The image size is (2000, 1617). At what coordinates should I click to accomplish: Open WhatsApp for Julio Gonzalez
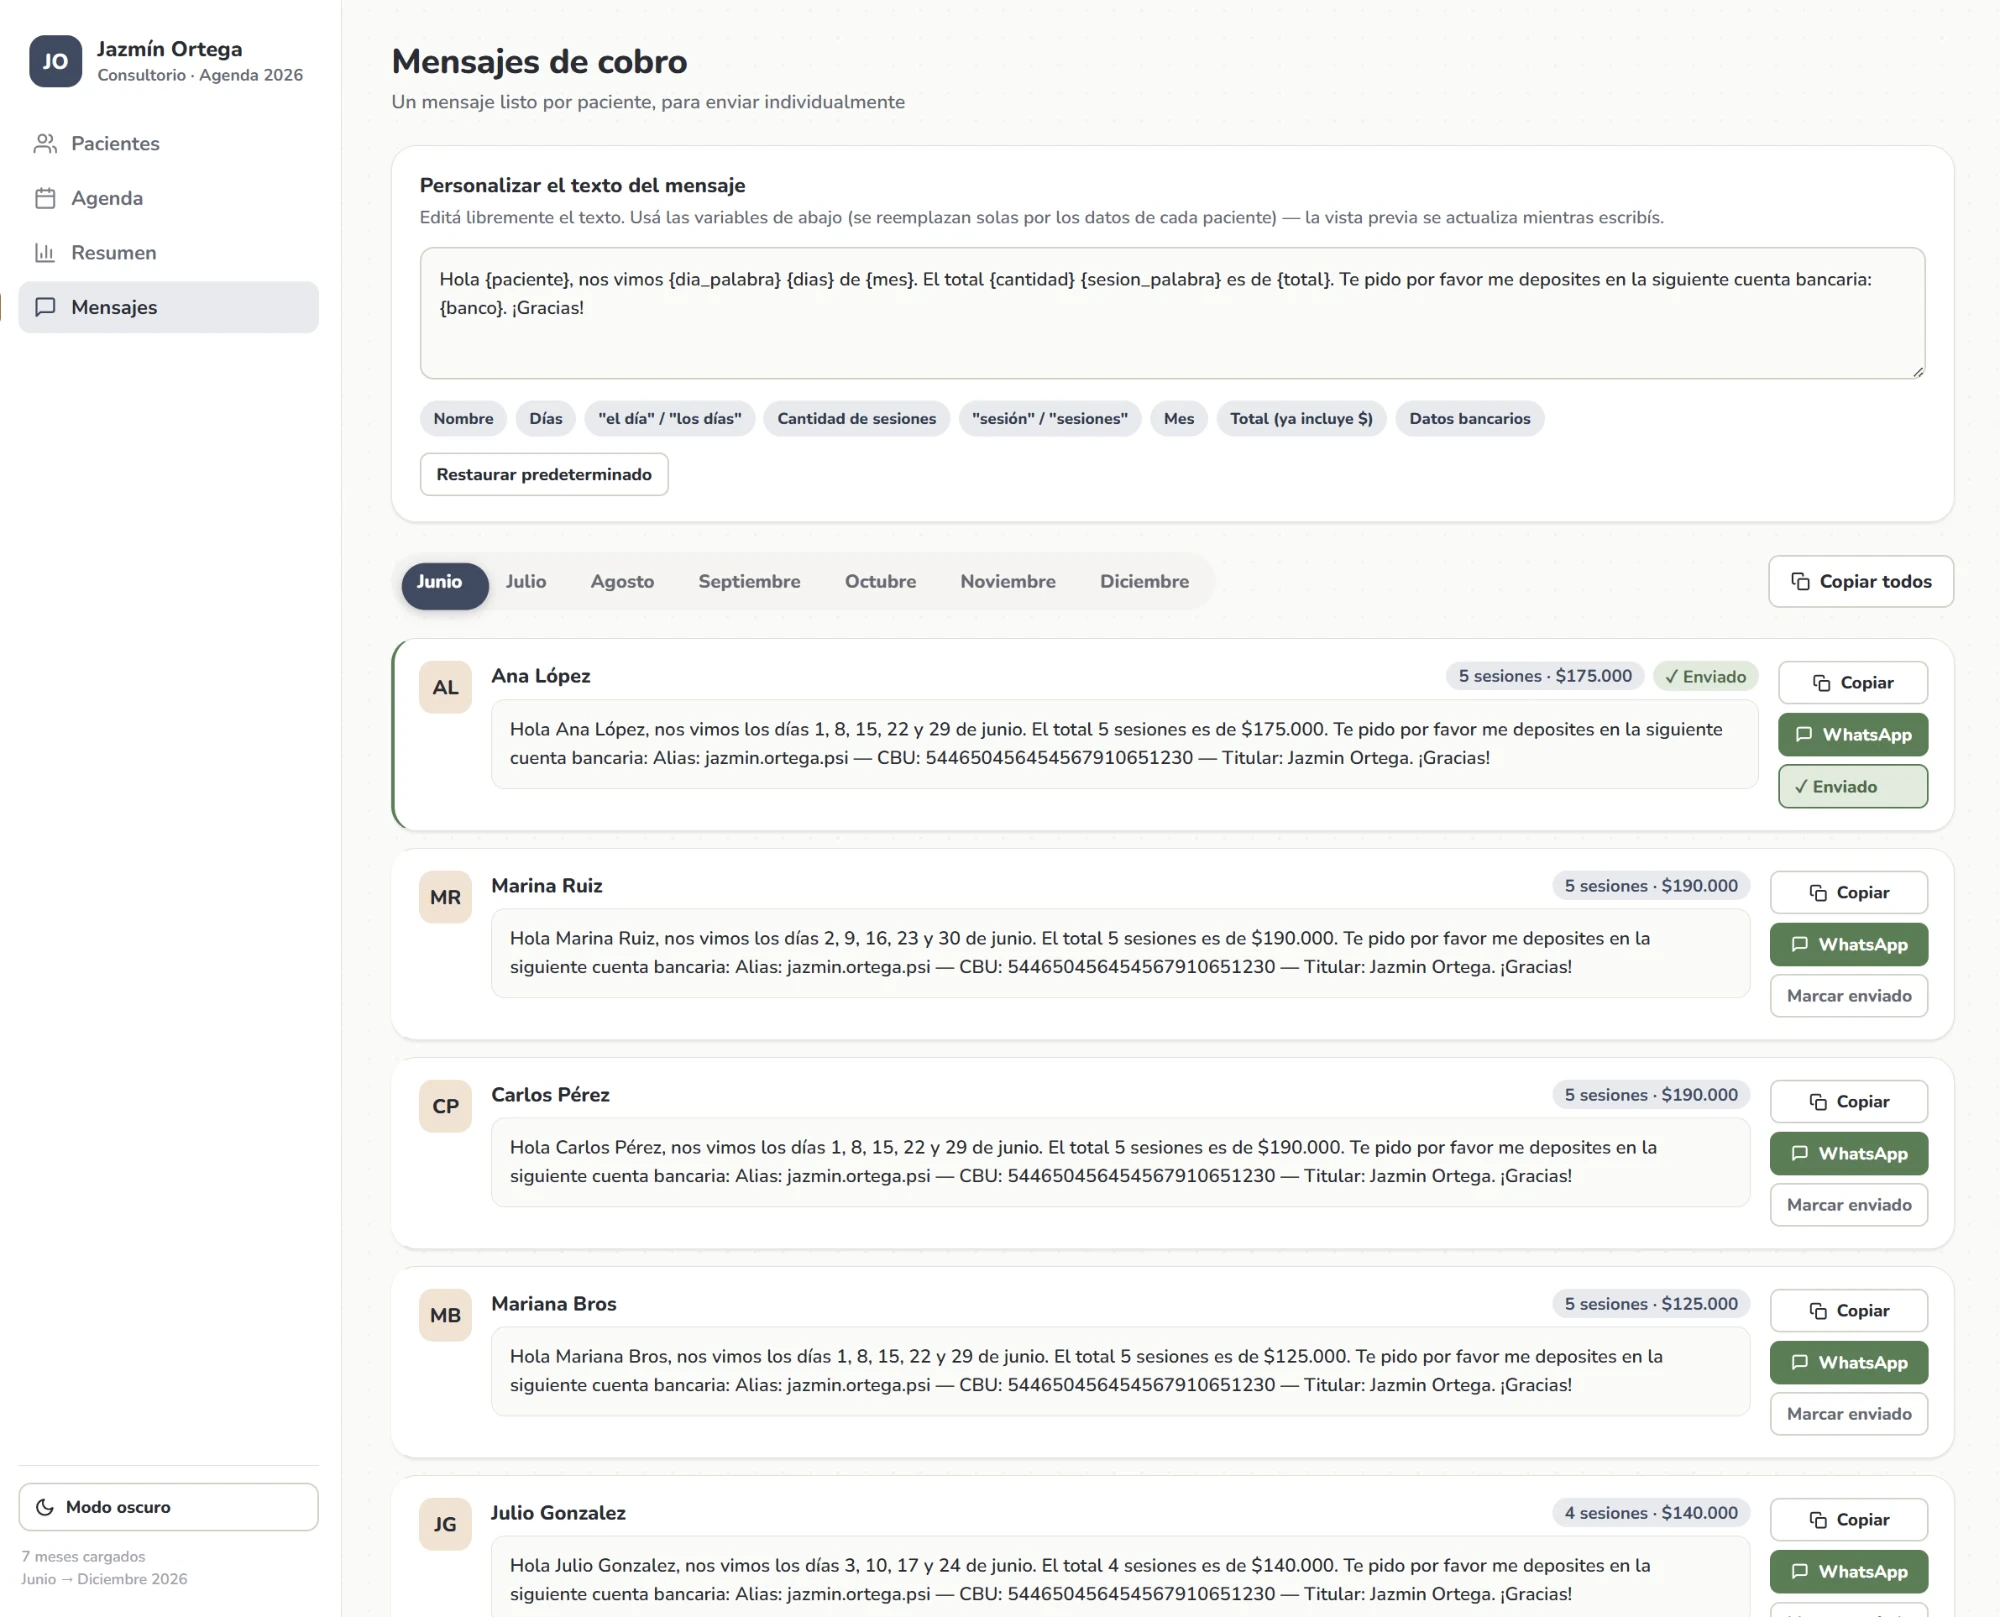(1849, 1572)
